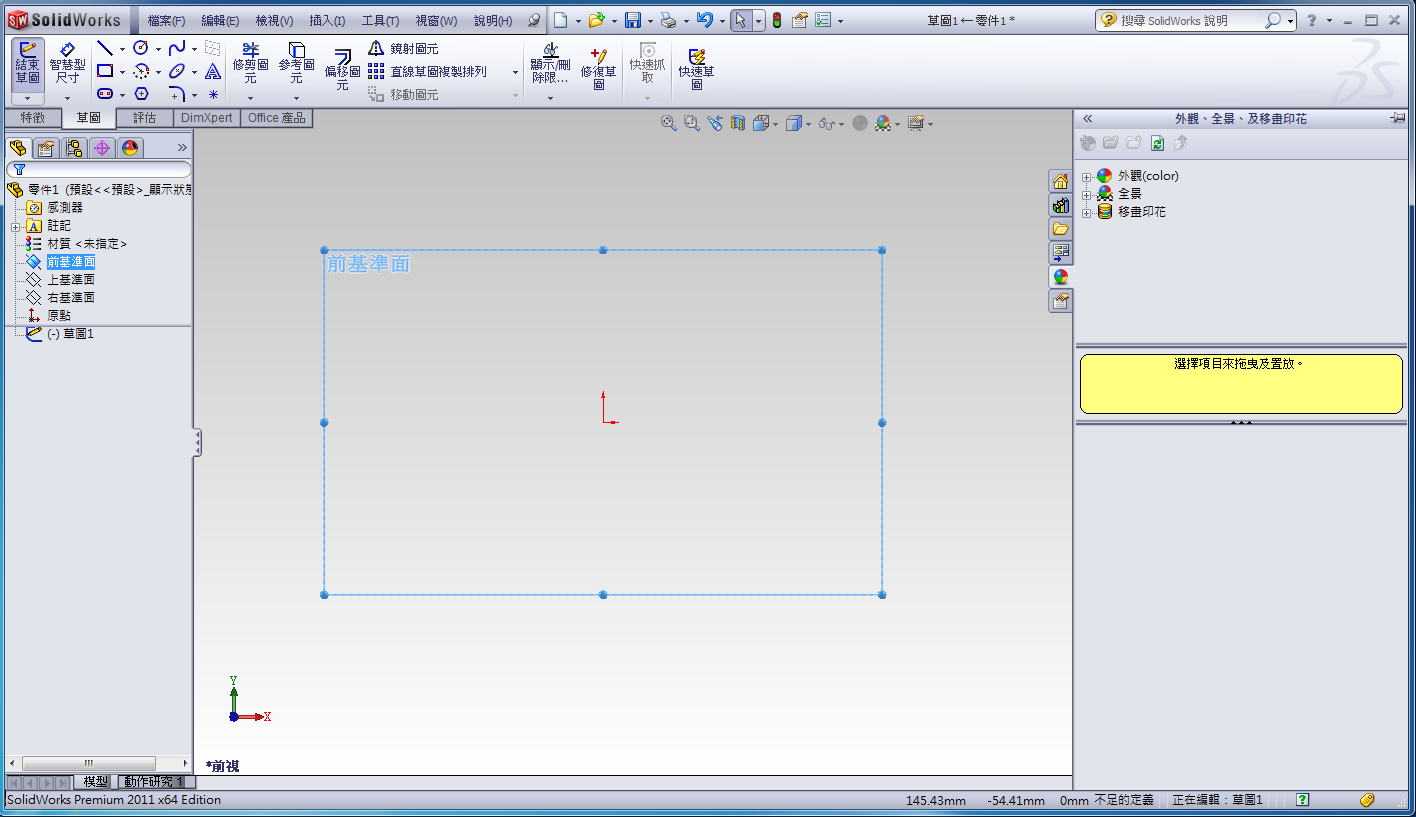Expand the 外觀(color) tree node

[1087, 176]
